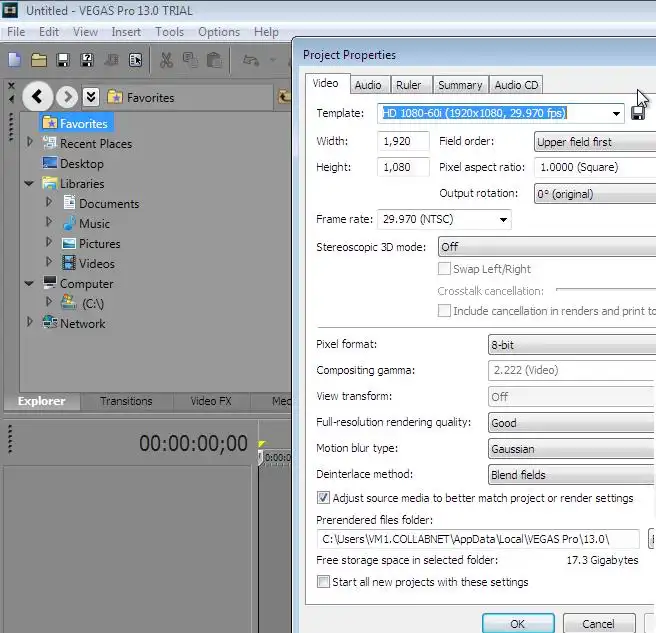
Task: Click the Crosstalk cancellation slider
Action: click(605, 289)
